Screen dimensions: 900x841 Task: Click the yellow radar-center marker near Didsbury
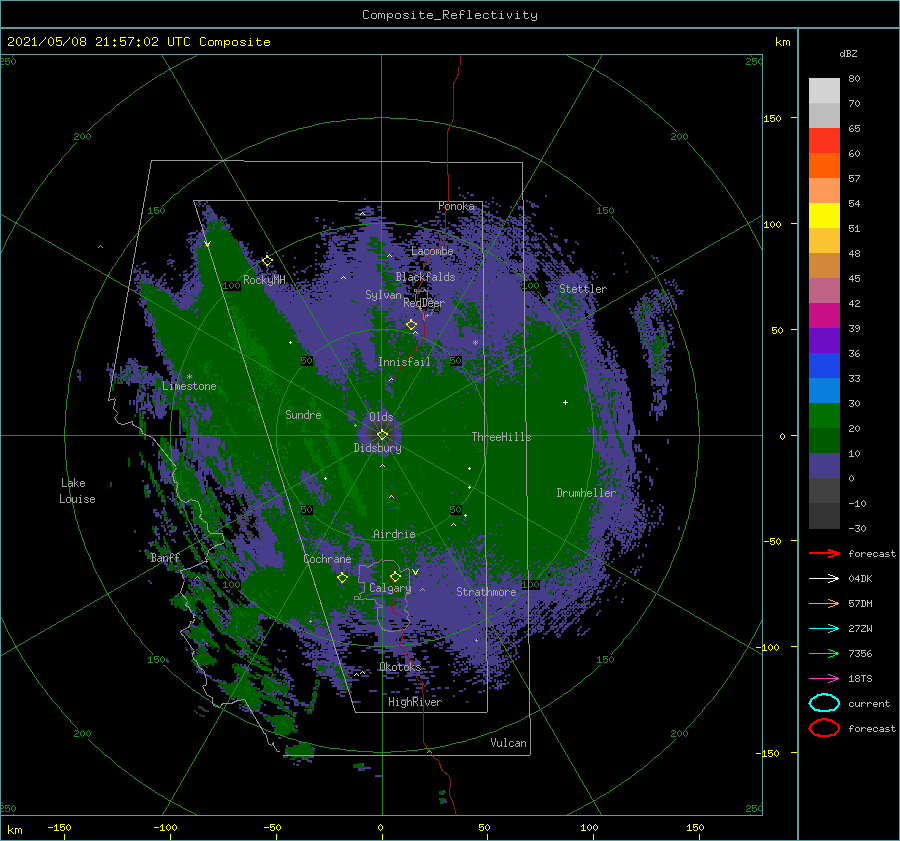(382, 435)
